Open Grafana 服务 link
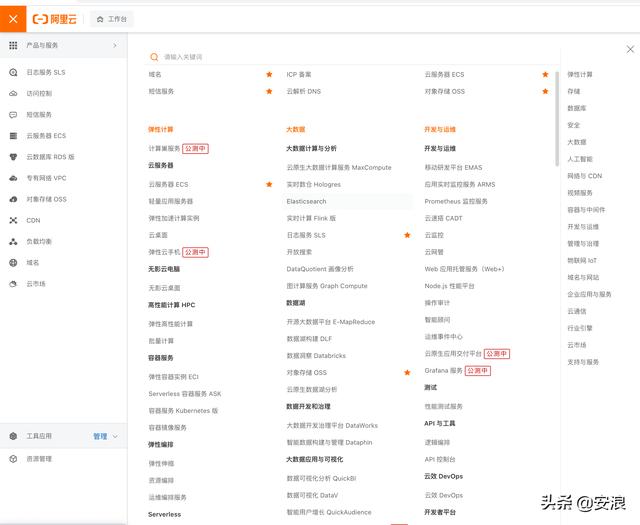Viewport: 640px width, 525px height. point(443,370)
